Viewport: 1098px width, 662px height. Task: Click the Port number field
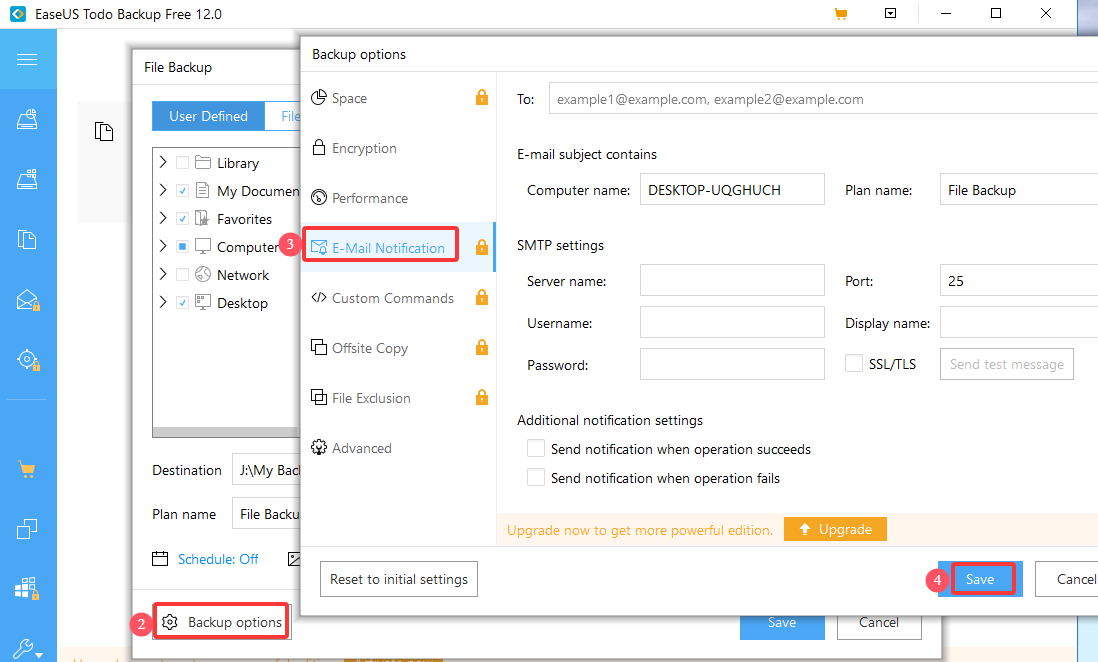1019,281
